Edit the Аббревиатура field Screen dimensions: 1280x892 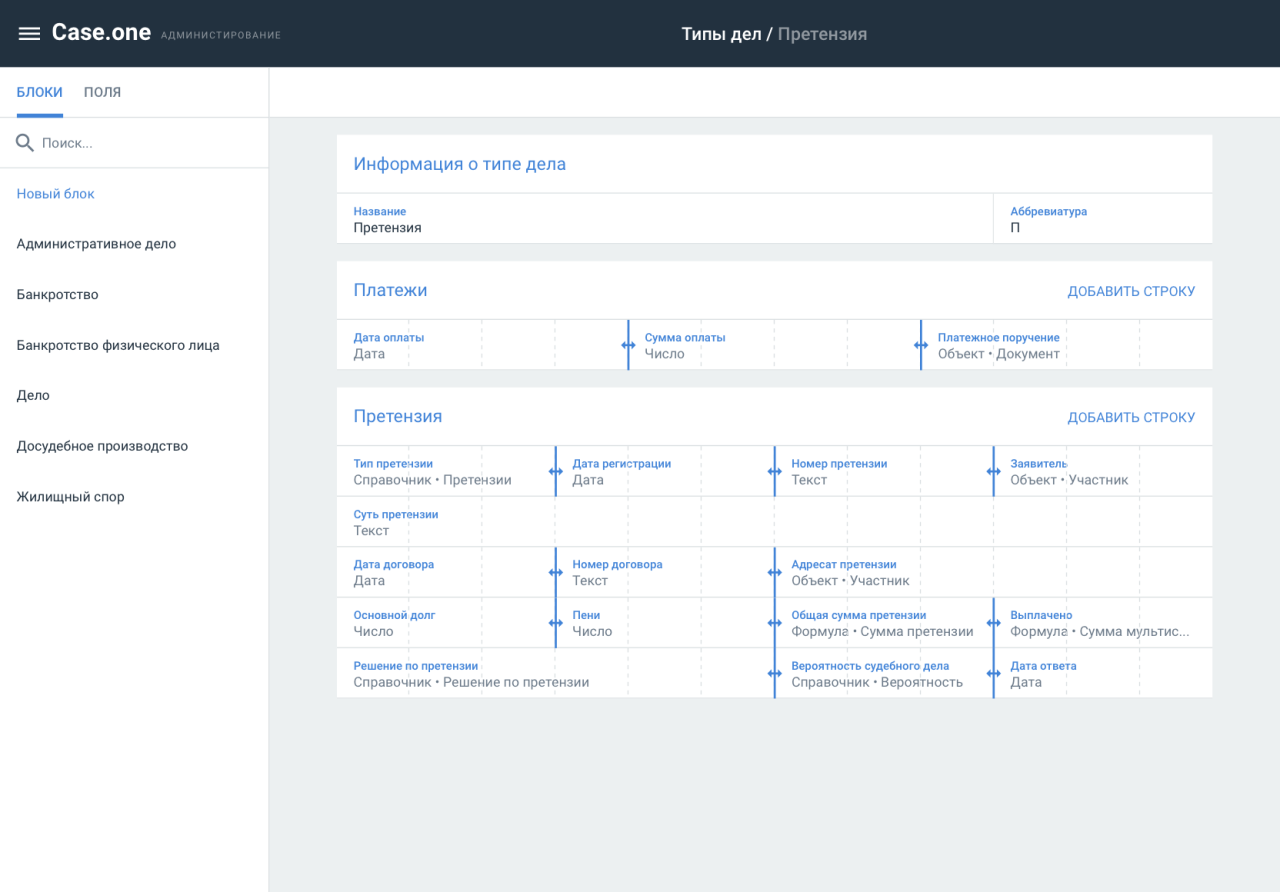(x=1103, y=219)
